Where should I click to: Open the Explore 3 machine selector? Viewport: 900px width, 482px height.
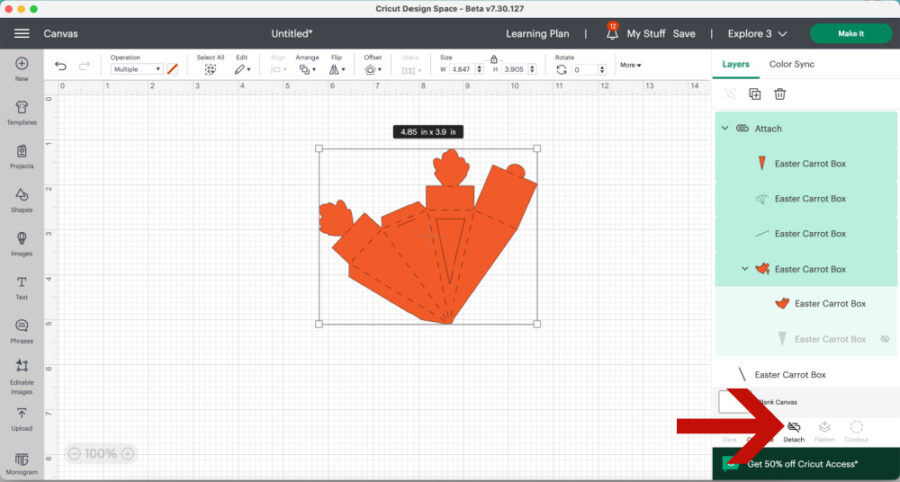pos(755,33)
